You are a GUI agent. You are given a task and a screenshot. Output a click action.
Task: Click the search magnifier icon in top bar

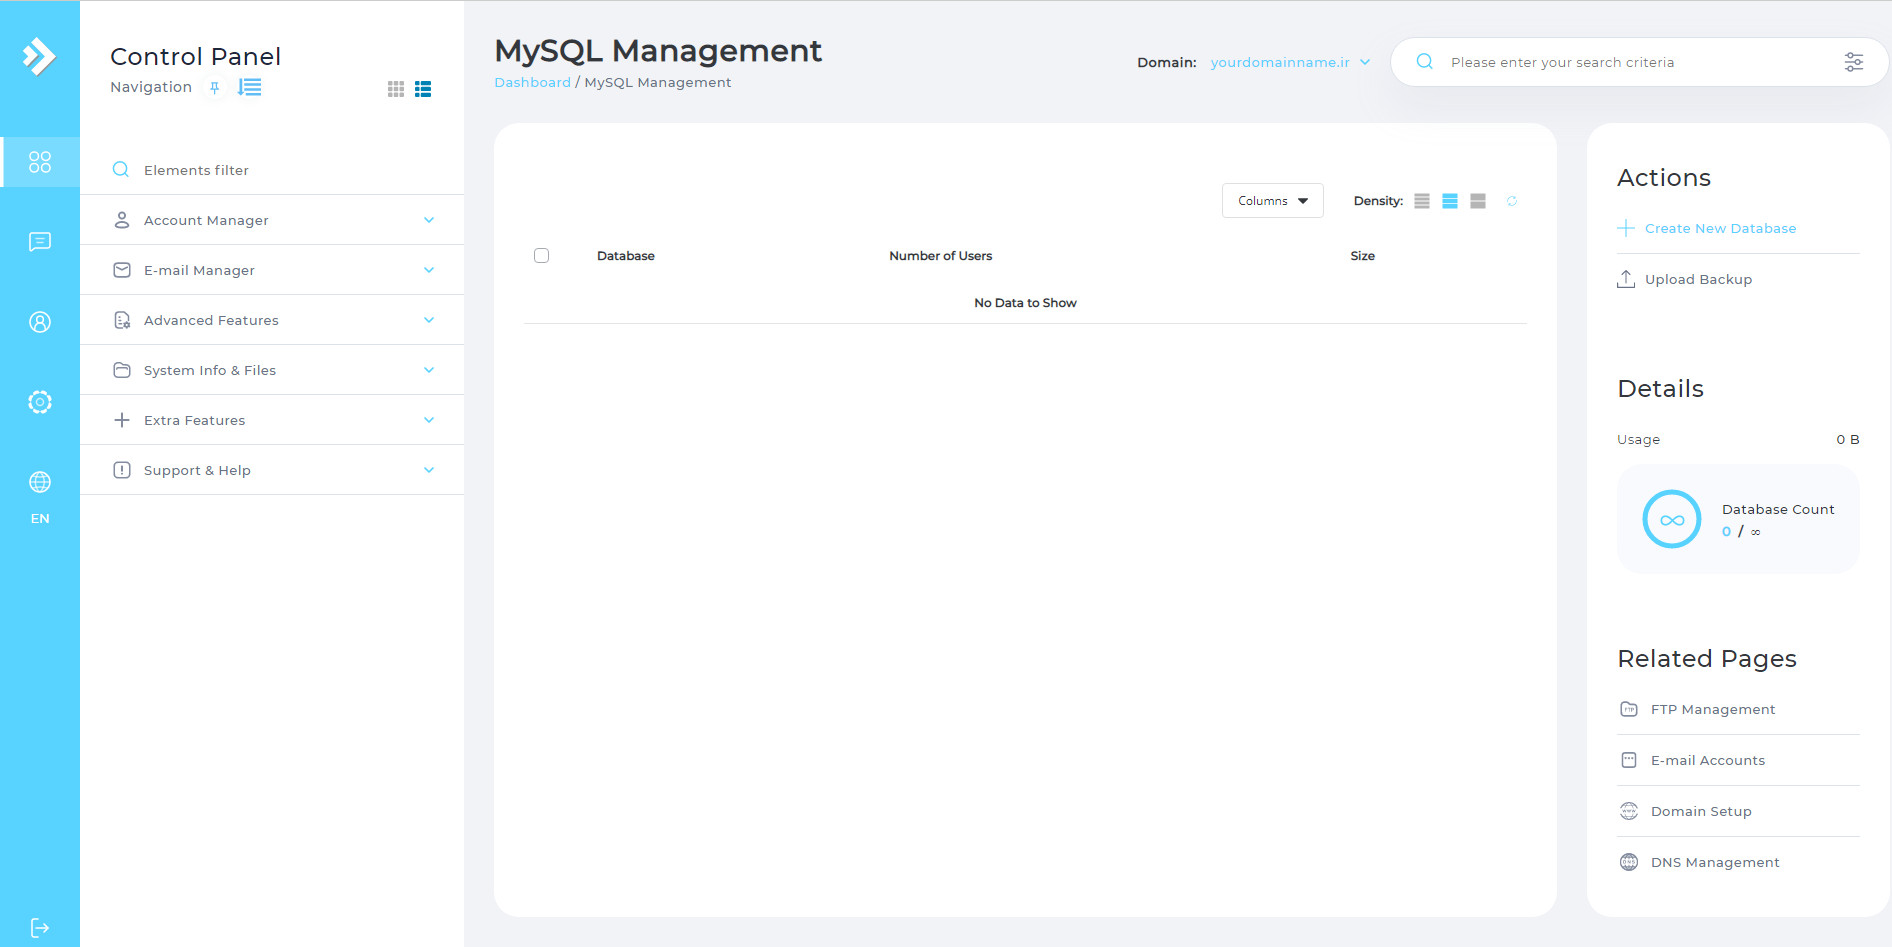point(1425,62)
